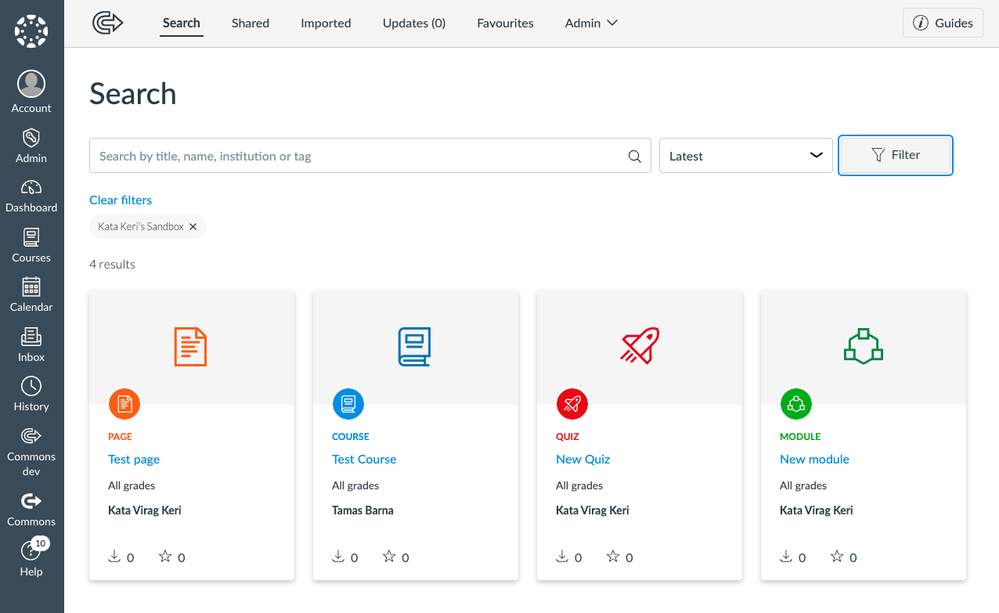Remove the Kata Keri's Sandbox filter chip
Viewport: 999px width, 613px height.
tap(193, 227)
